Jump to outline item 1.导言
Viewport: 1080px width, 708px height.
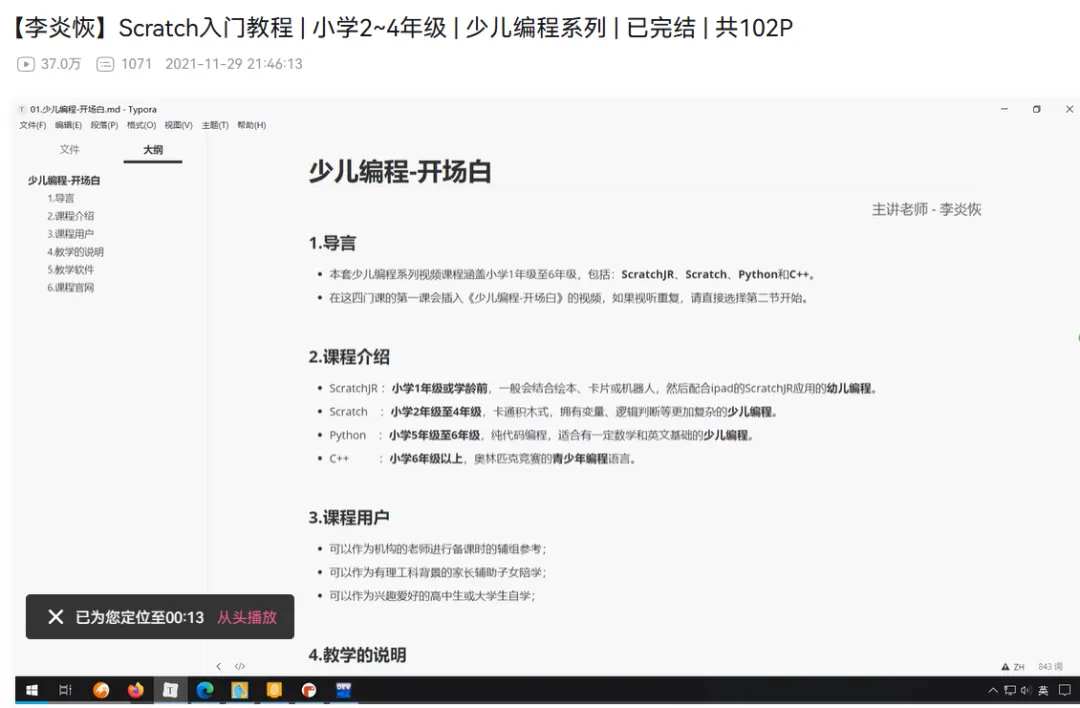[61, 198]
